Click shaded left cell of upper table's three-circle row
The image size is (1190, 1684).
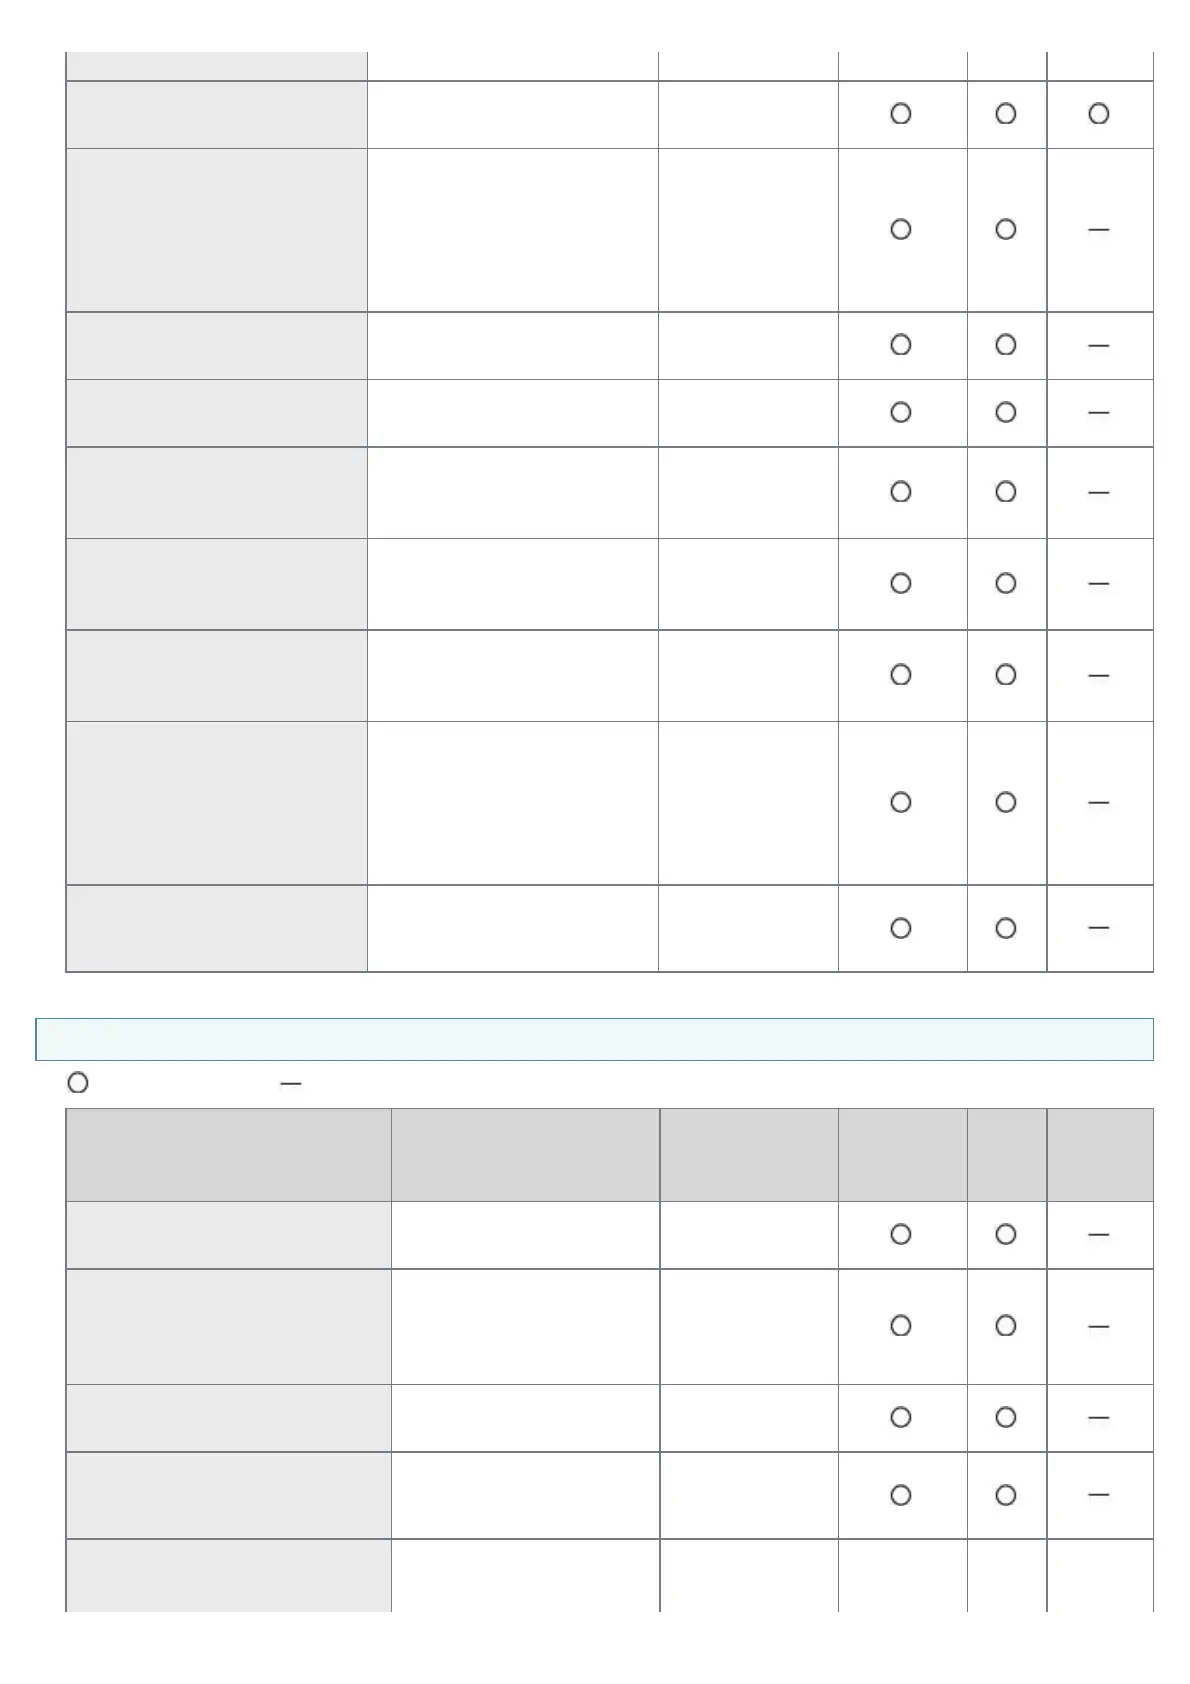[216, 115]
